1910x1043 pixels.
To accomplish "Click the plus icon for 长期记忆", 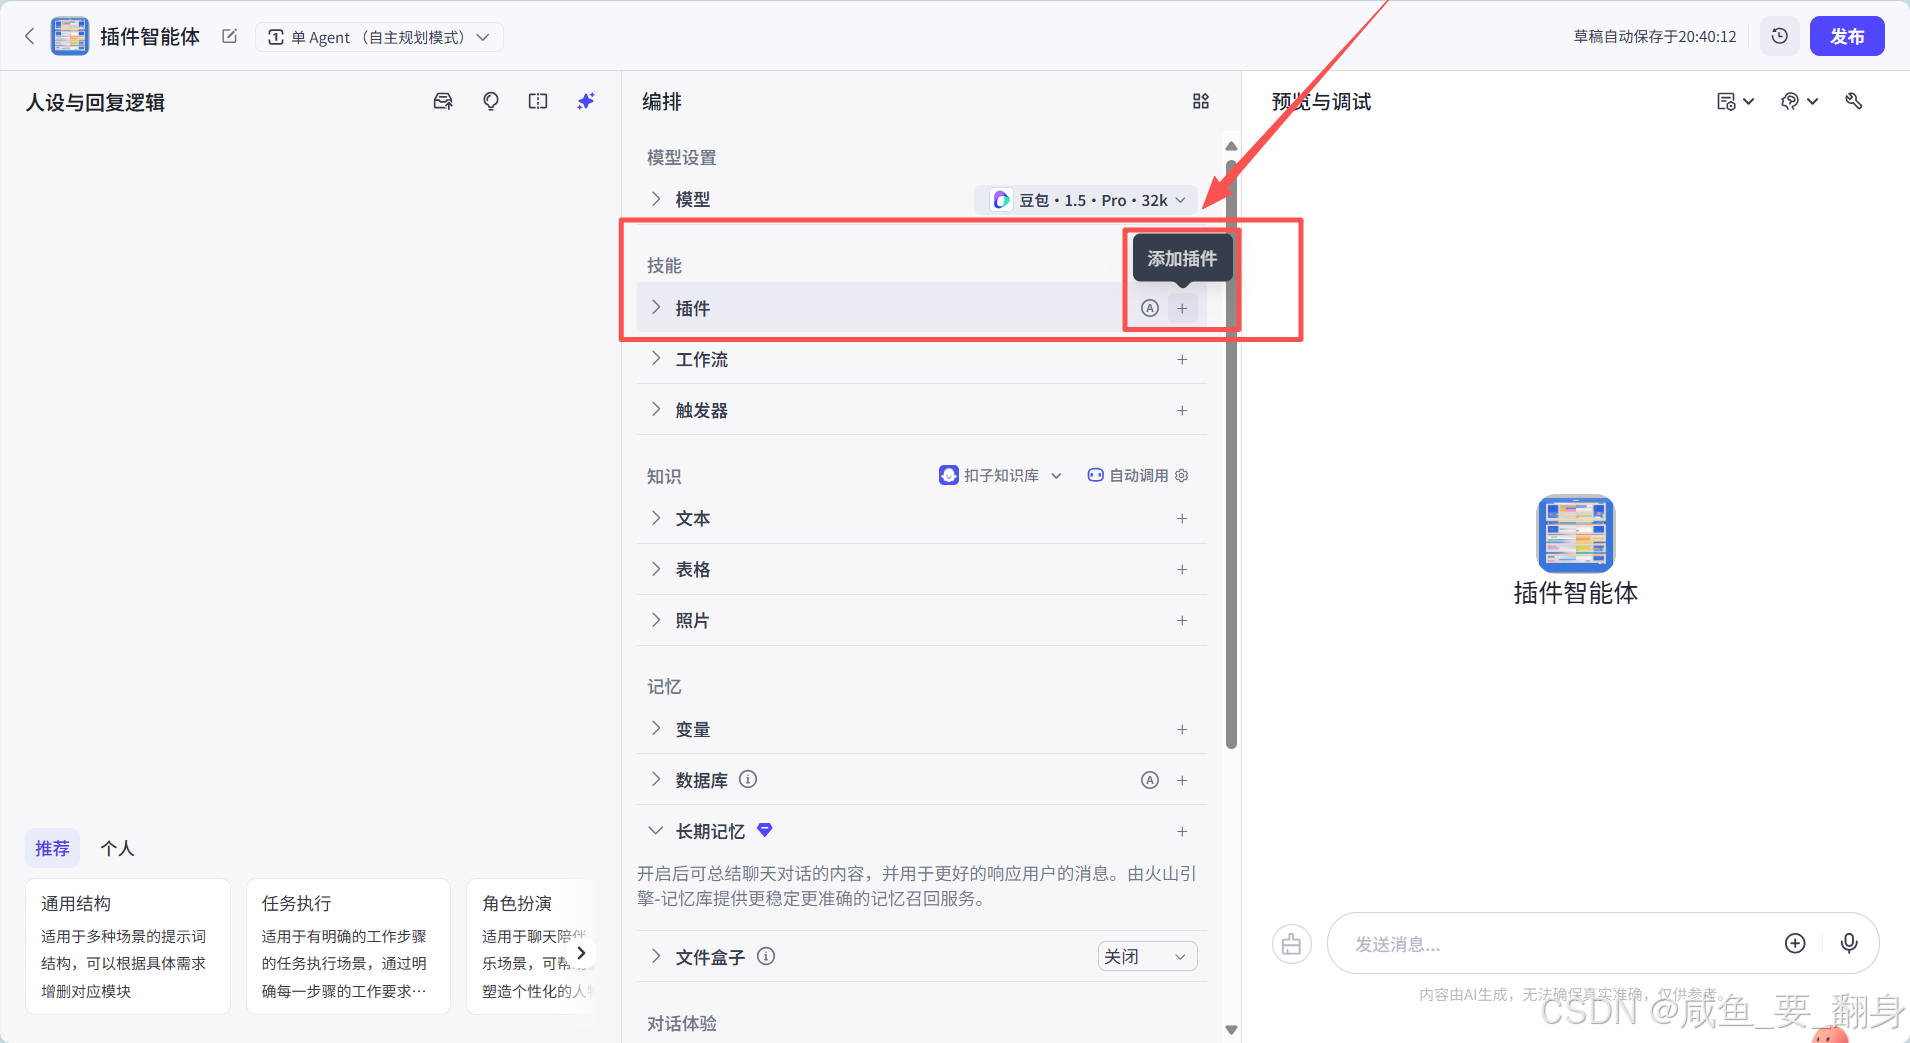I will click(x=1182, y=831).
